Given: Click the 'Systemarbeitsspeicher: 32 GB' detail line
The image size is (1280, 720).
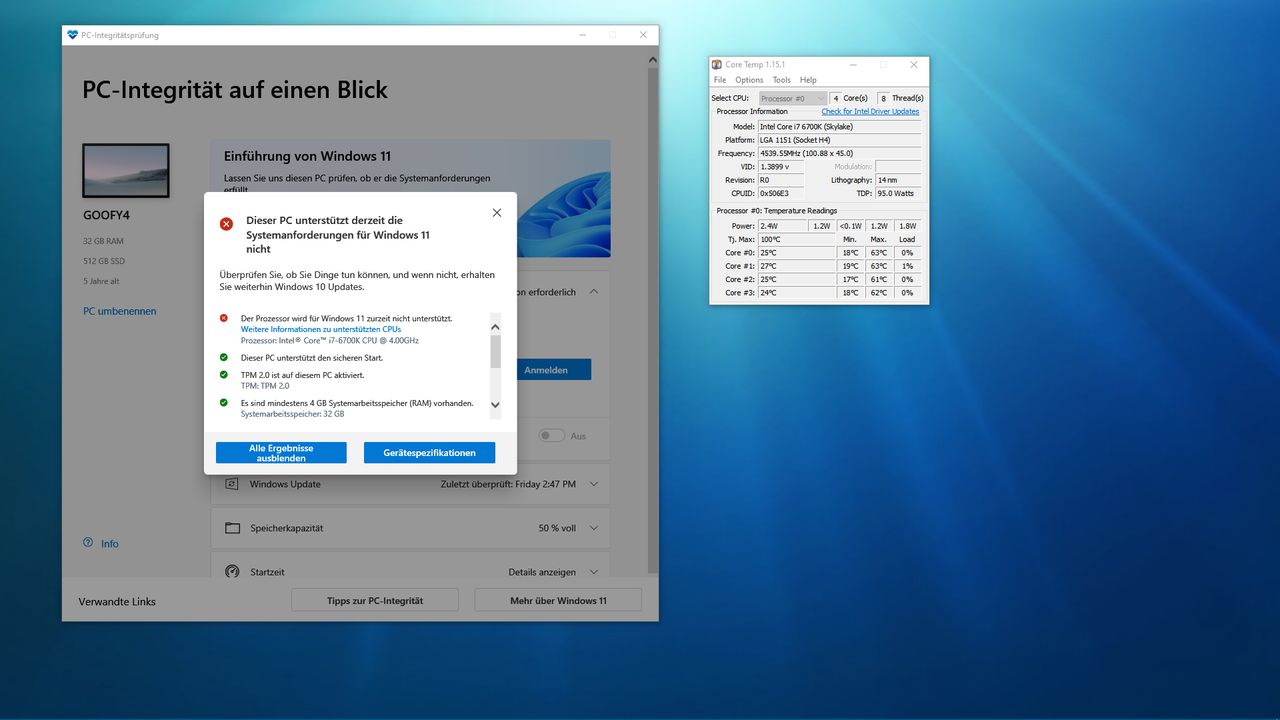Looking at the screenshot, I should coord(292,413).
